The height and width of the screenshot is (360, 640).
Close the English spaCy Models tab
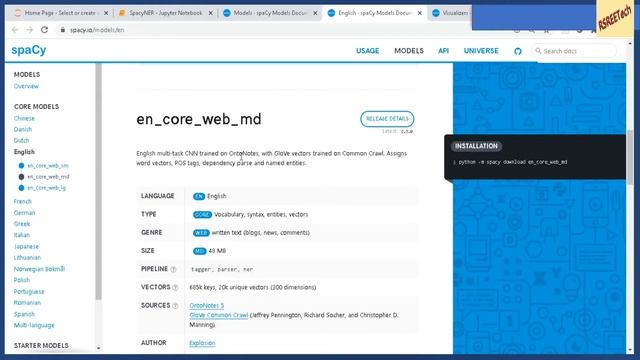click(x=420, y=13)
